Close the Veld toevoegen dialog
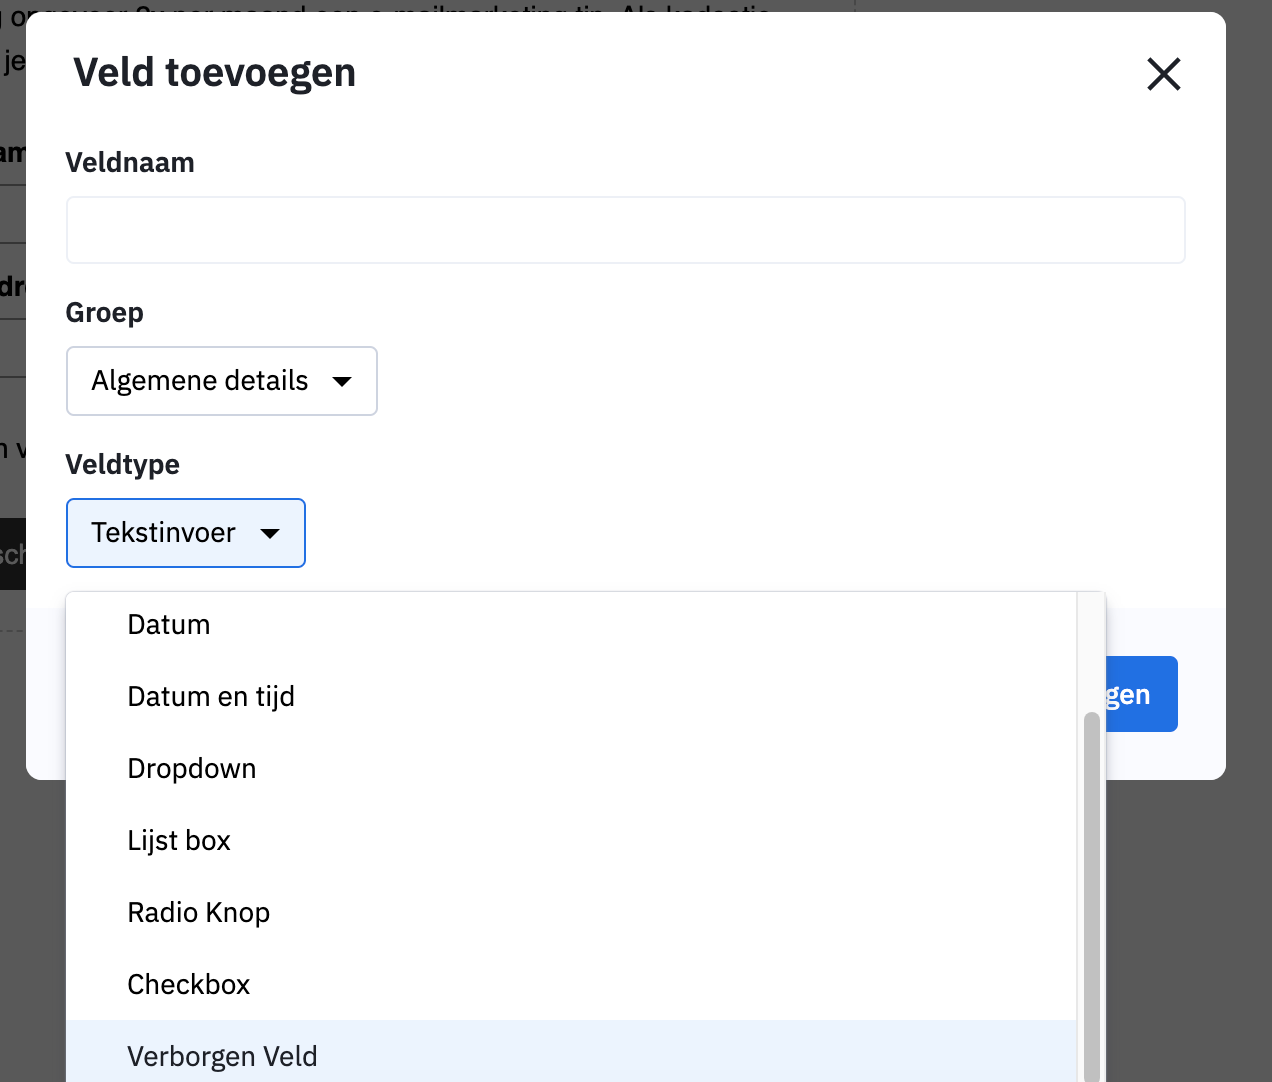Screen dimensions: 1272x1082 pyautogui.click(x=1163, y=74)
